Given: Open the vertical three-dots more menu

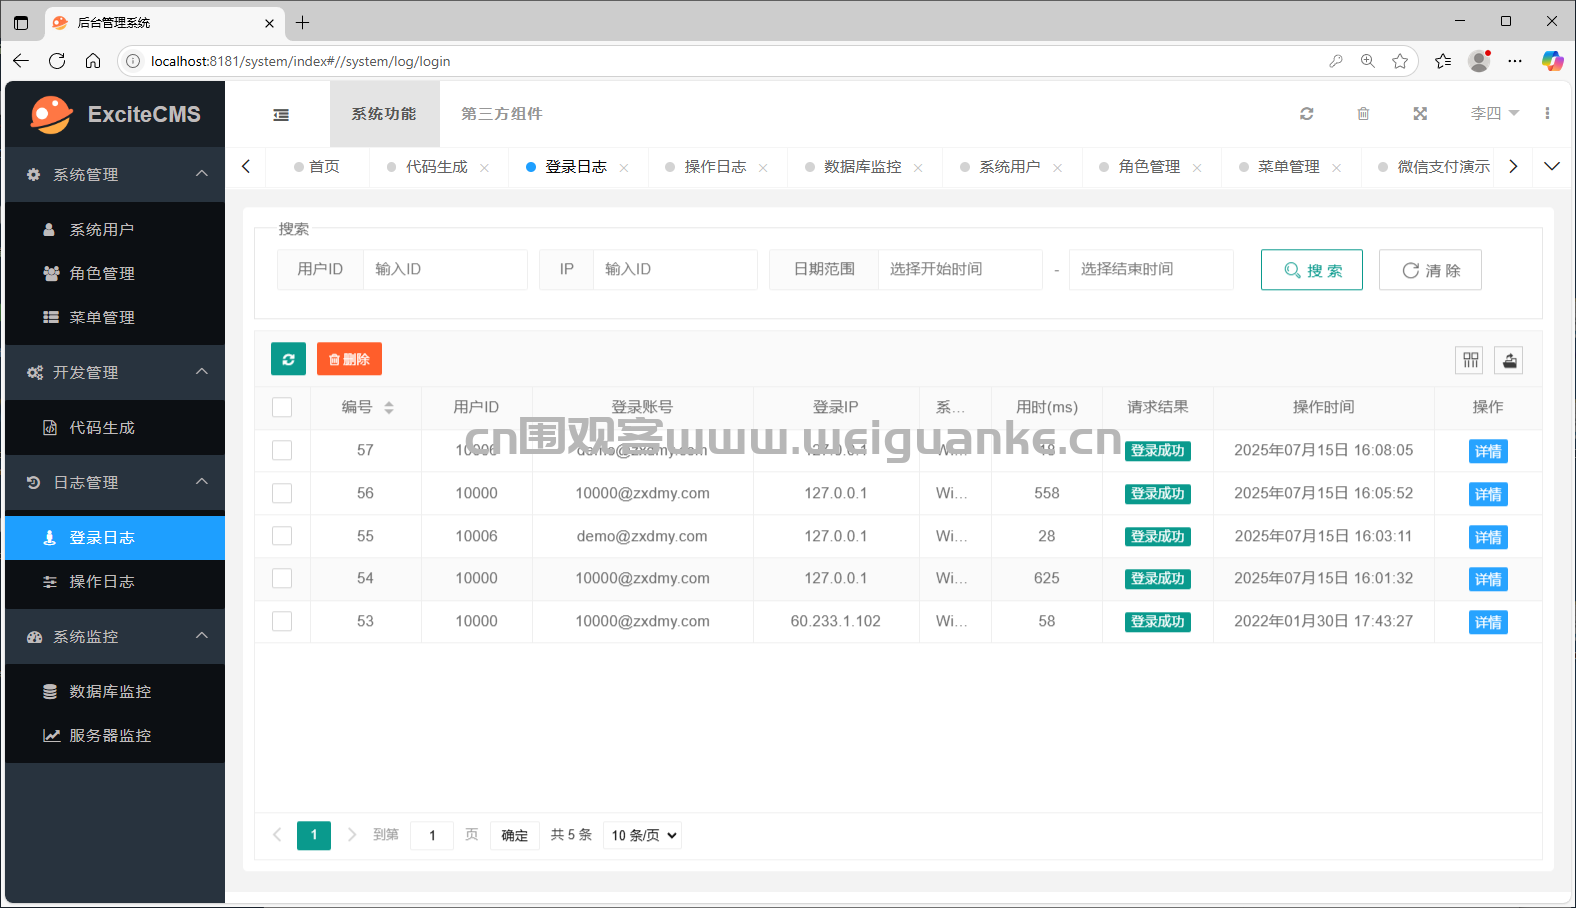Looking at the screenshot, I should click(x=1547, y=114).
